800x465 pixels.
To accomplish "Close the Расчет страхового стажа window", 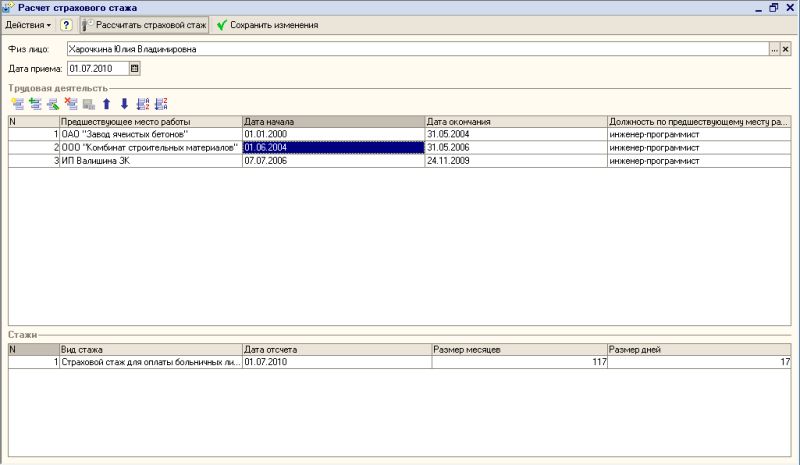I will 790,8.
